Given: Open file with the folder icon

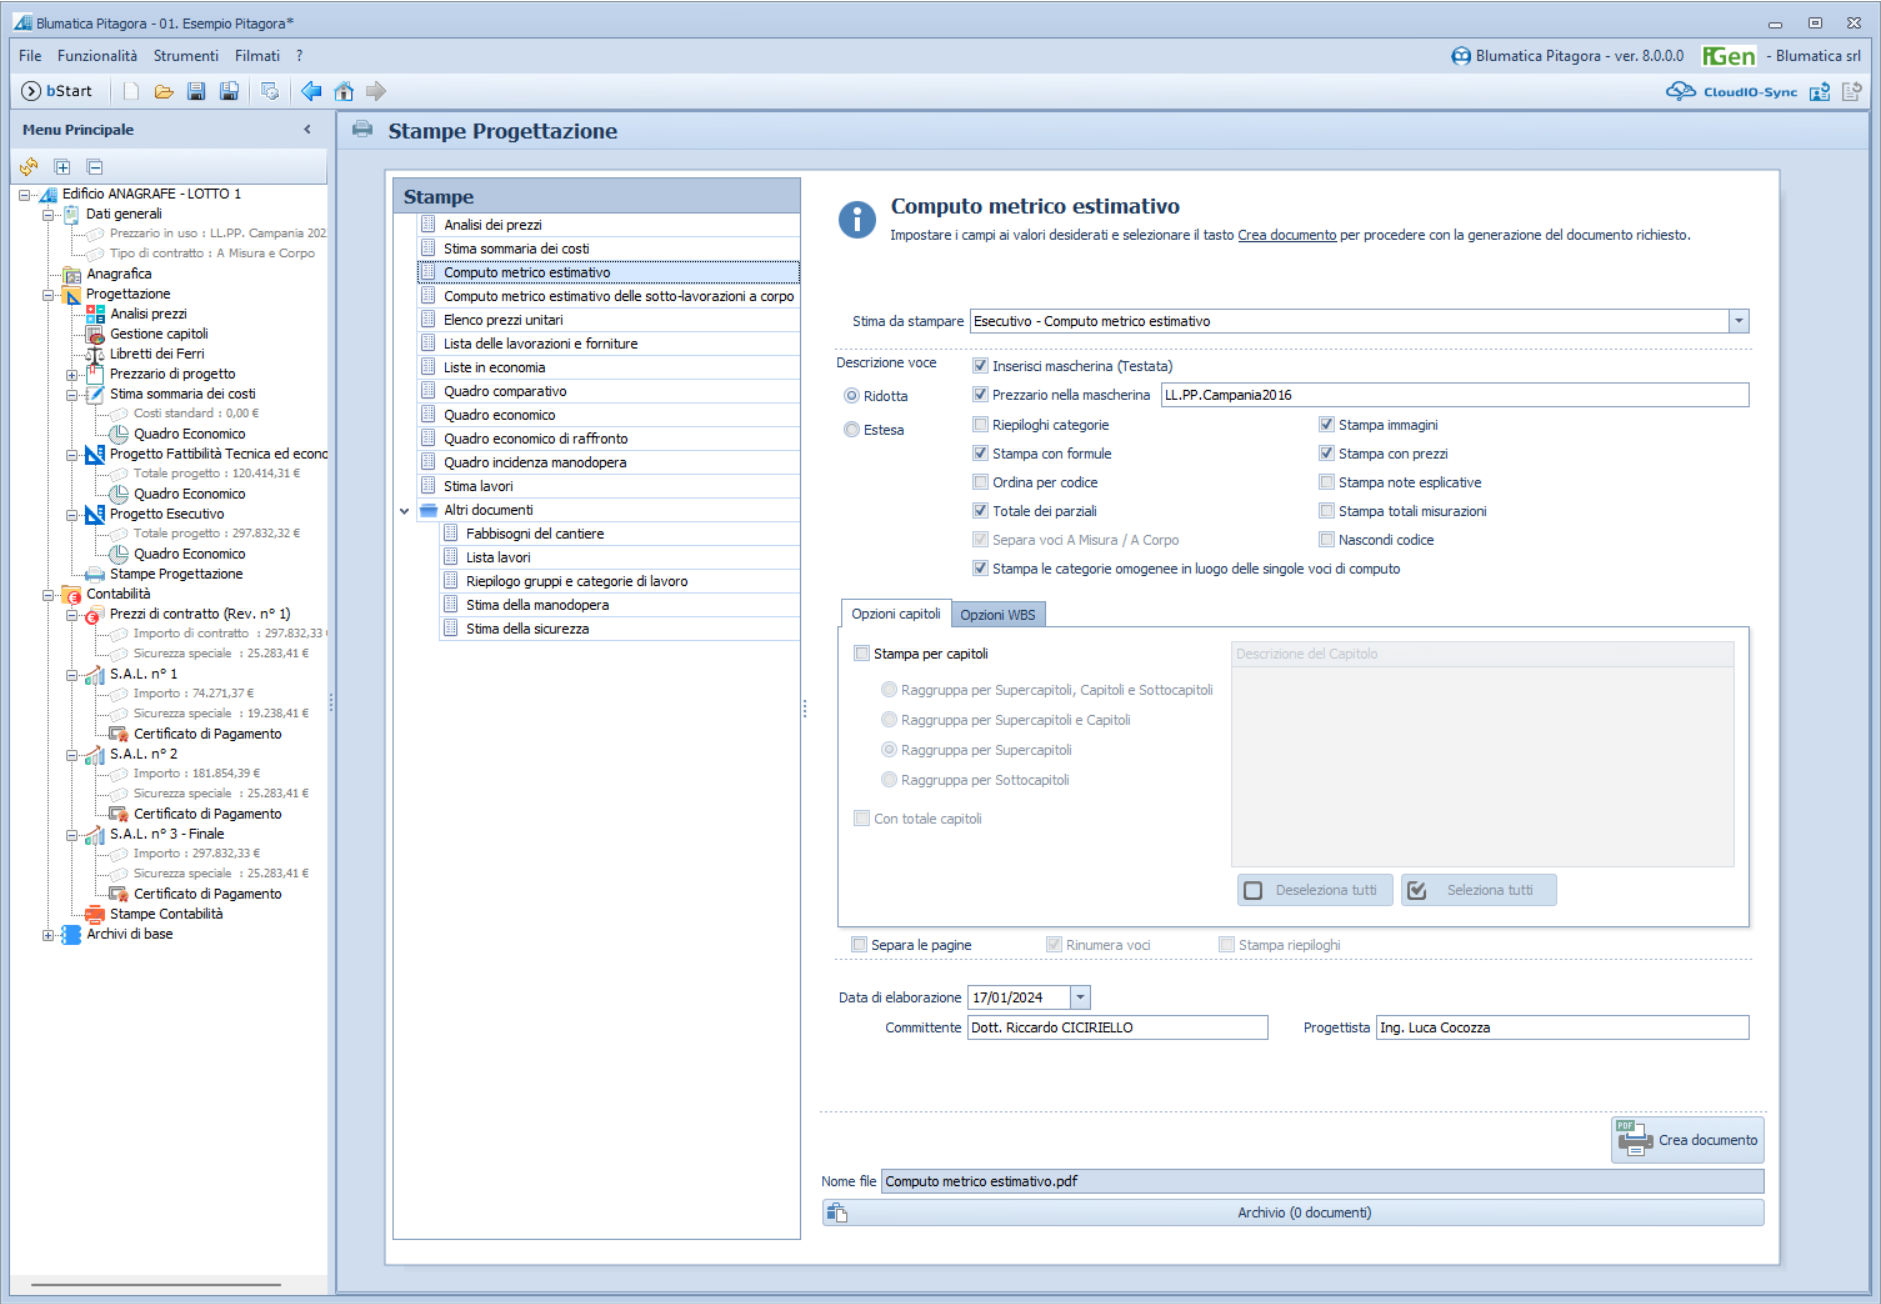Looking at the screenshot, I should point(164,91).
